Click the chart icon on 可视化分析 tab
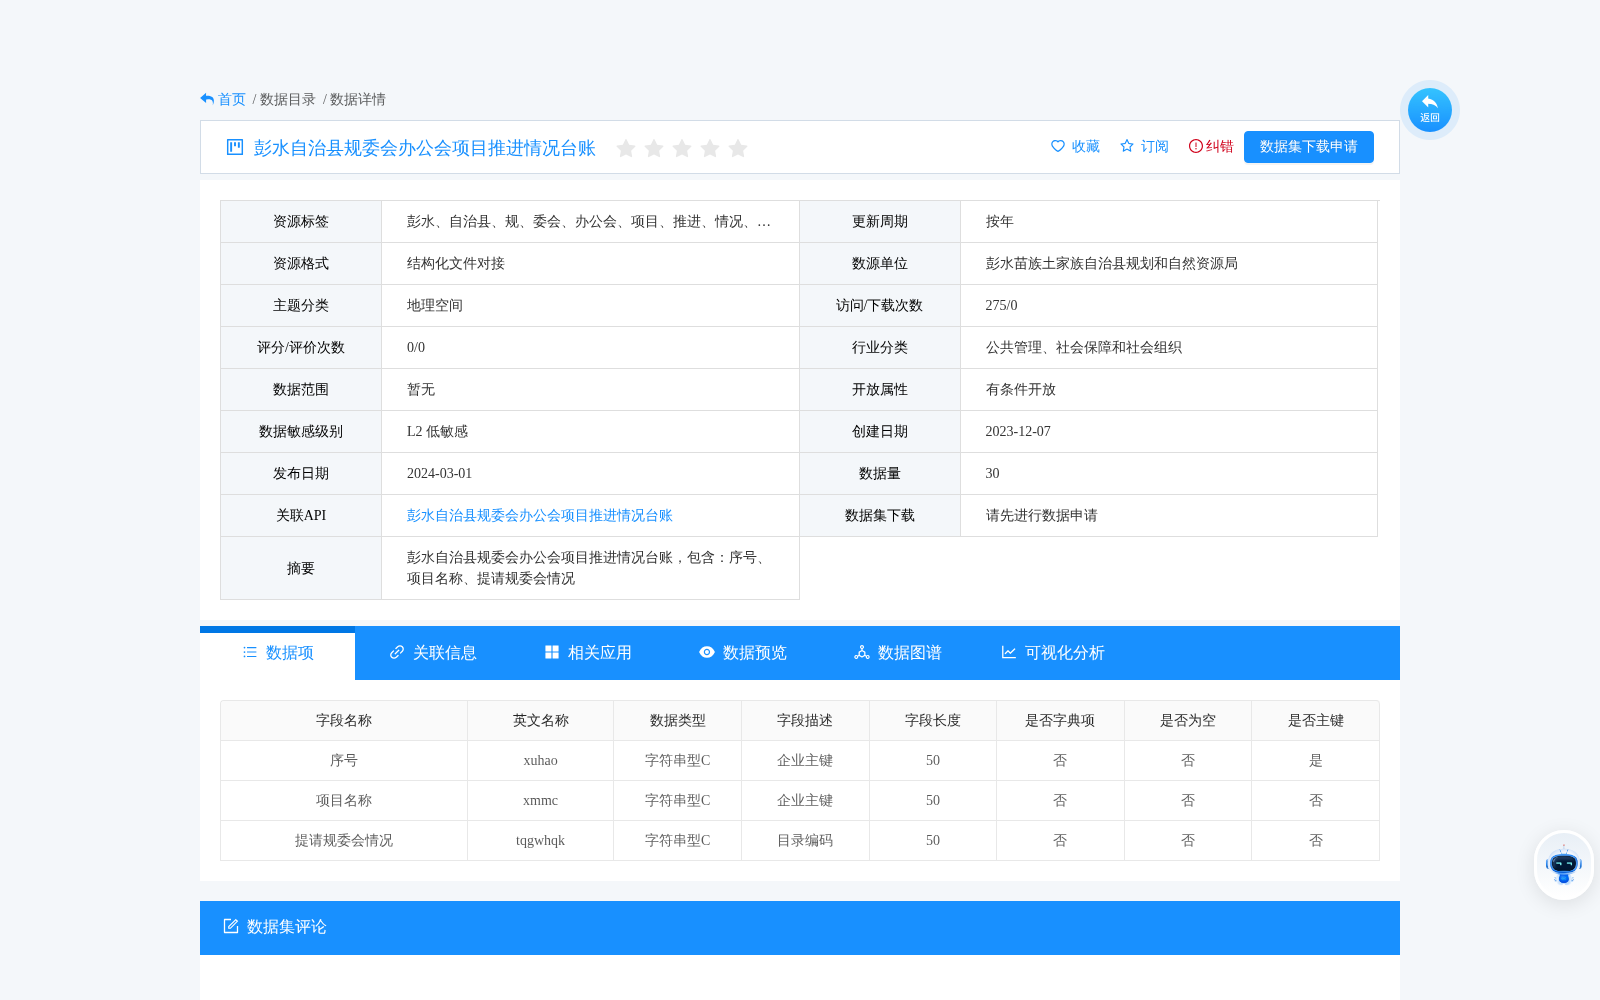Screen dimensions: 1600x1000 pos(1009,652)
